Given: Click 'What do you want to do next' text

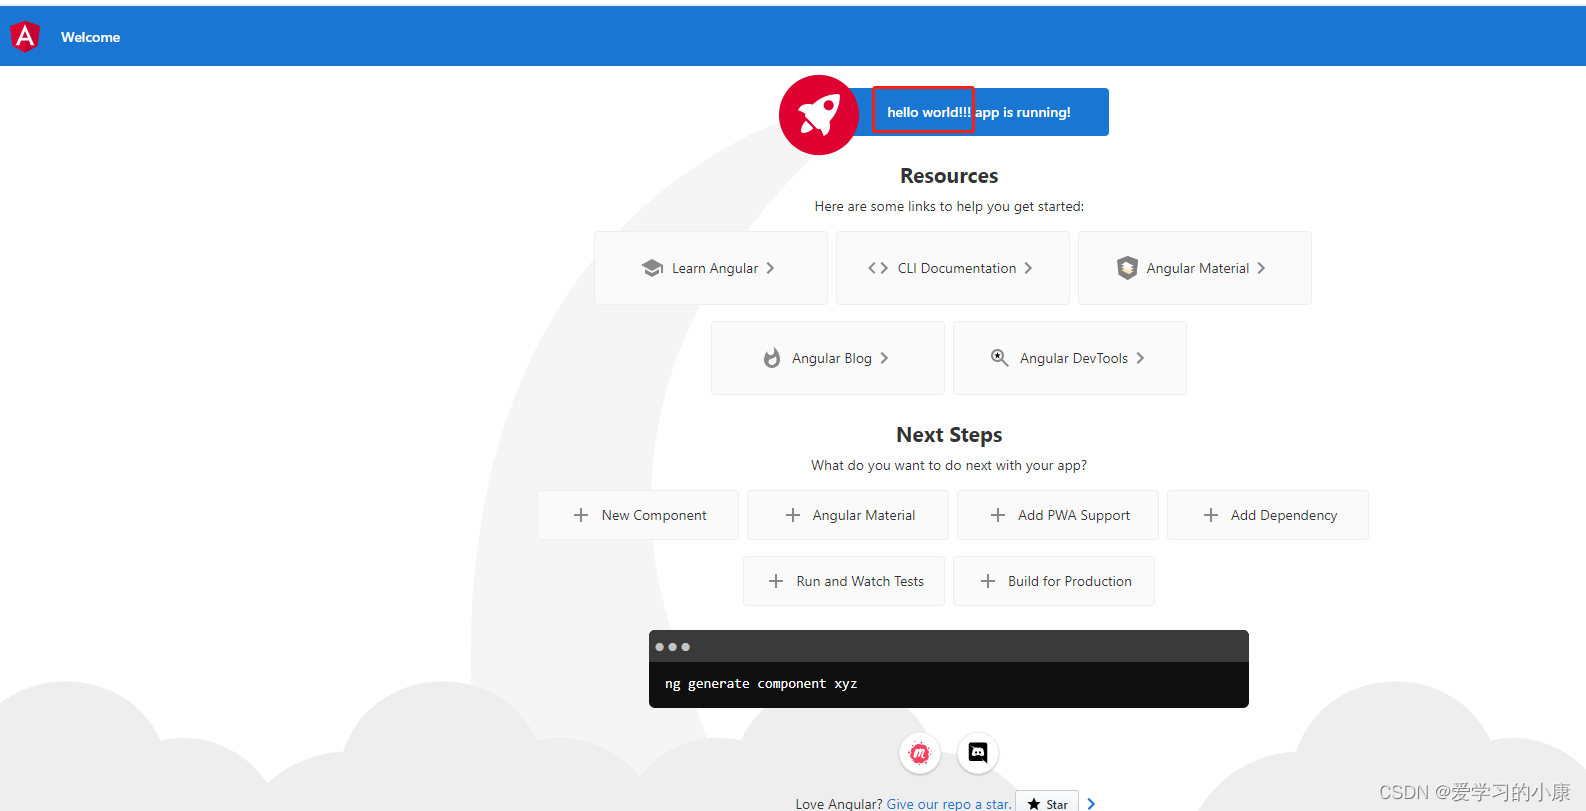Looking at the screenshot, I should point(949,465).
